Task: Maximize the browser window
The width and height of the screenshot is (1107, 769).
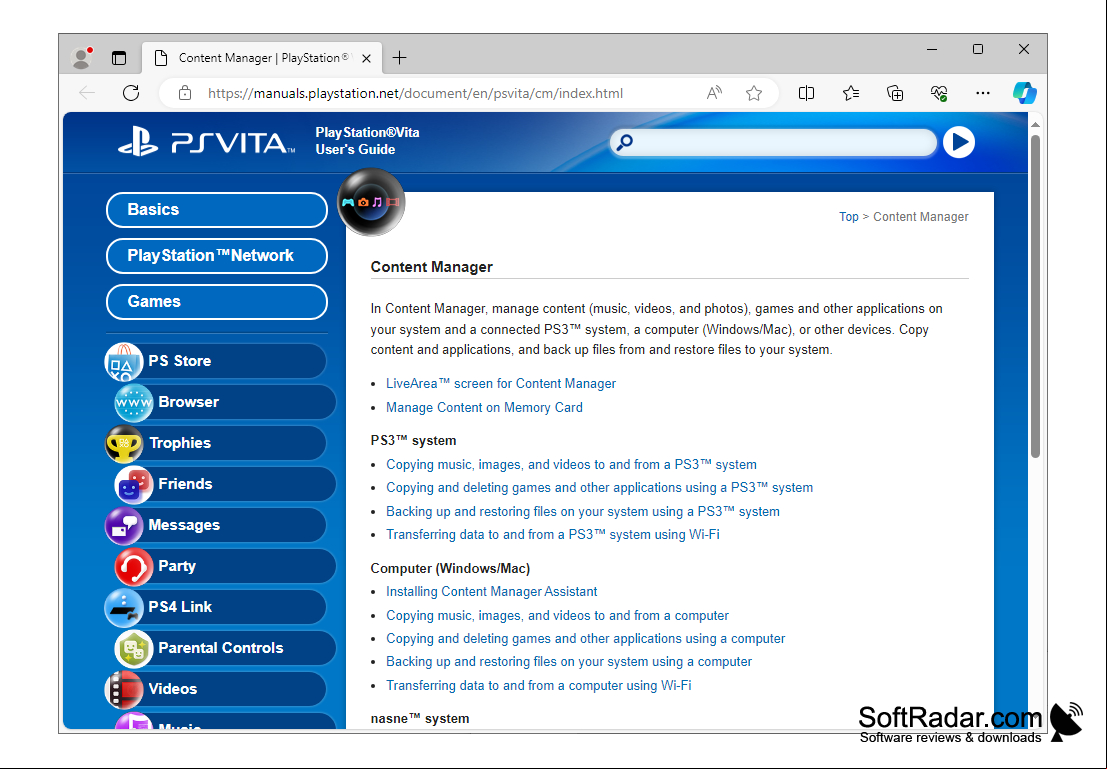Action: tap(978, 49)
